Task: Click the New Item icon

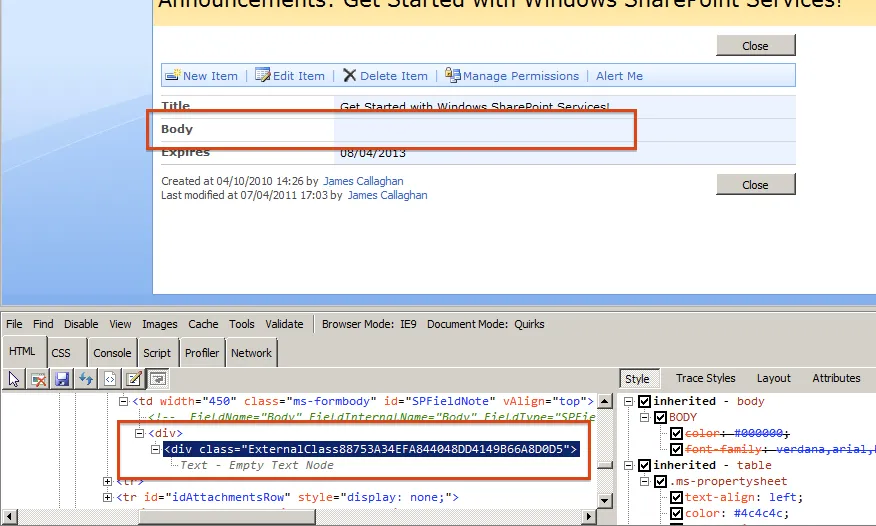Action: (173, 75)
